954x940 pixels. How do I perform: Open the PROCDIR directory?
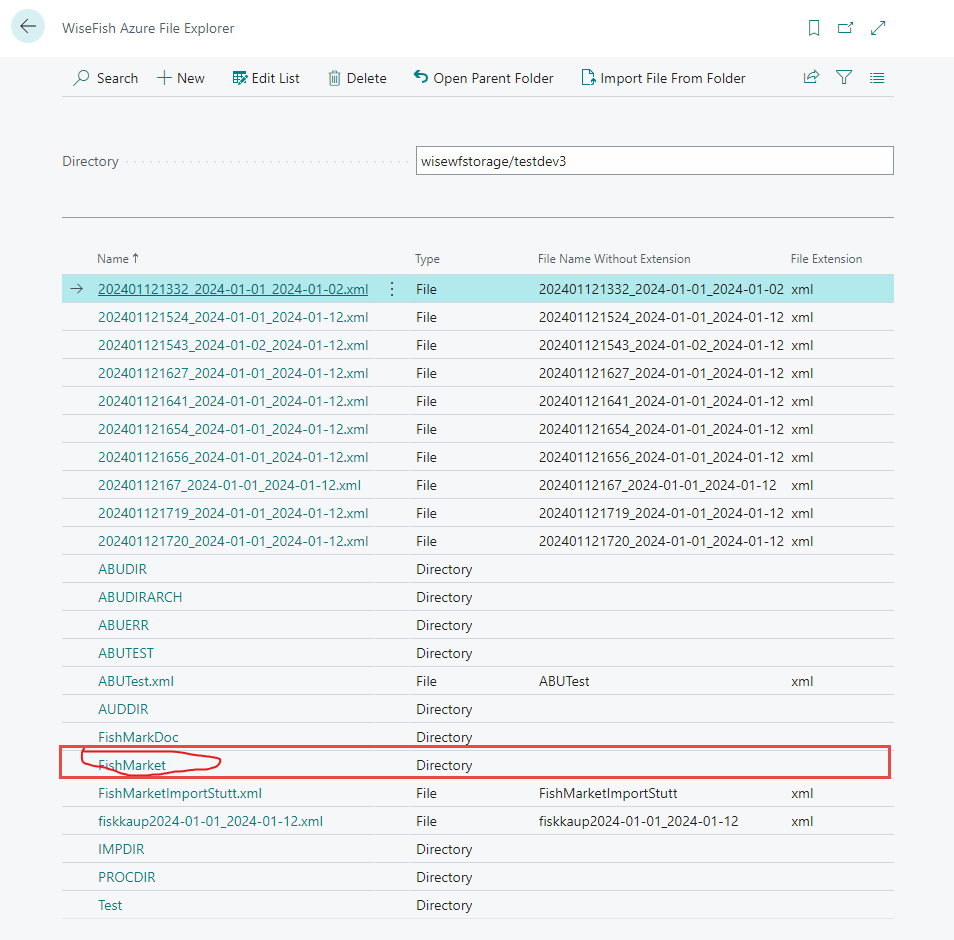(126, 877)
